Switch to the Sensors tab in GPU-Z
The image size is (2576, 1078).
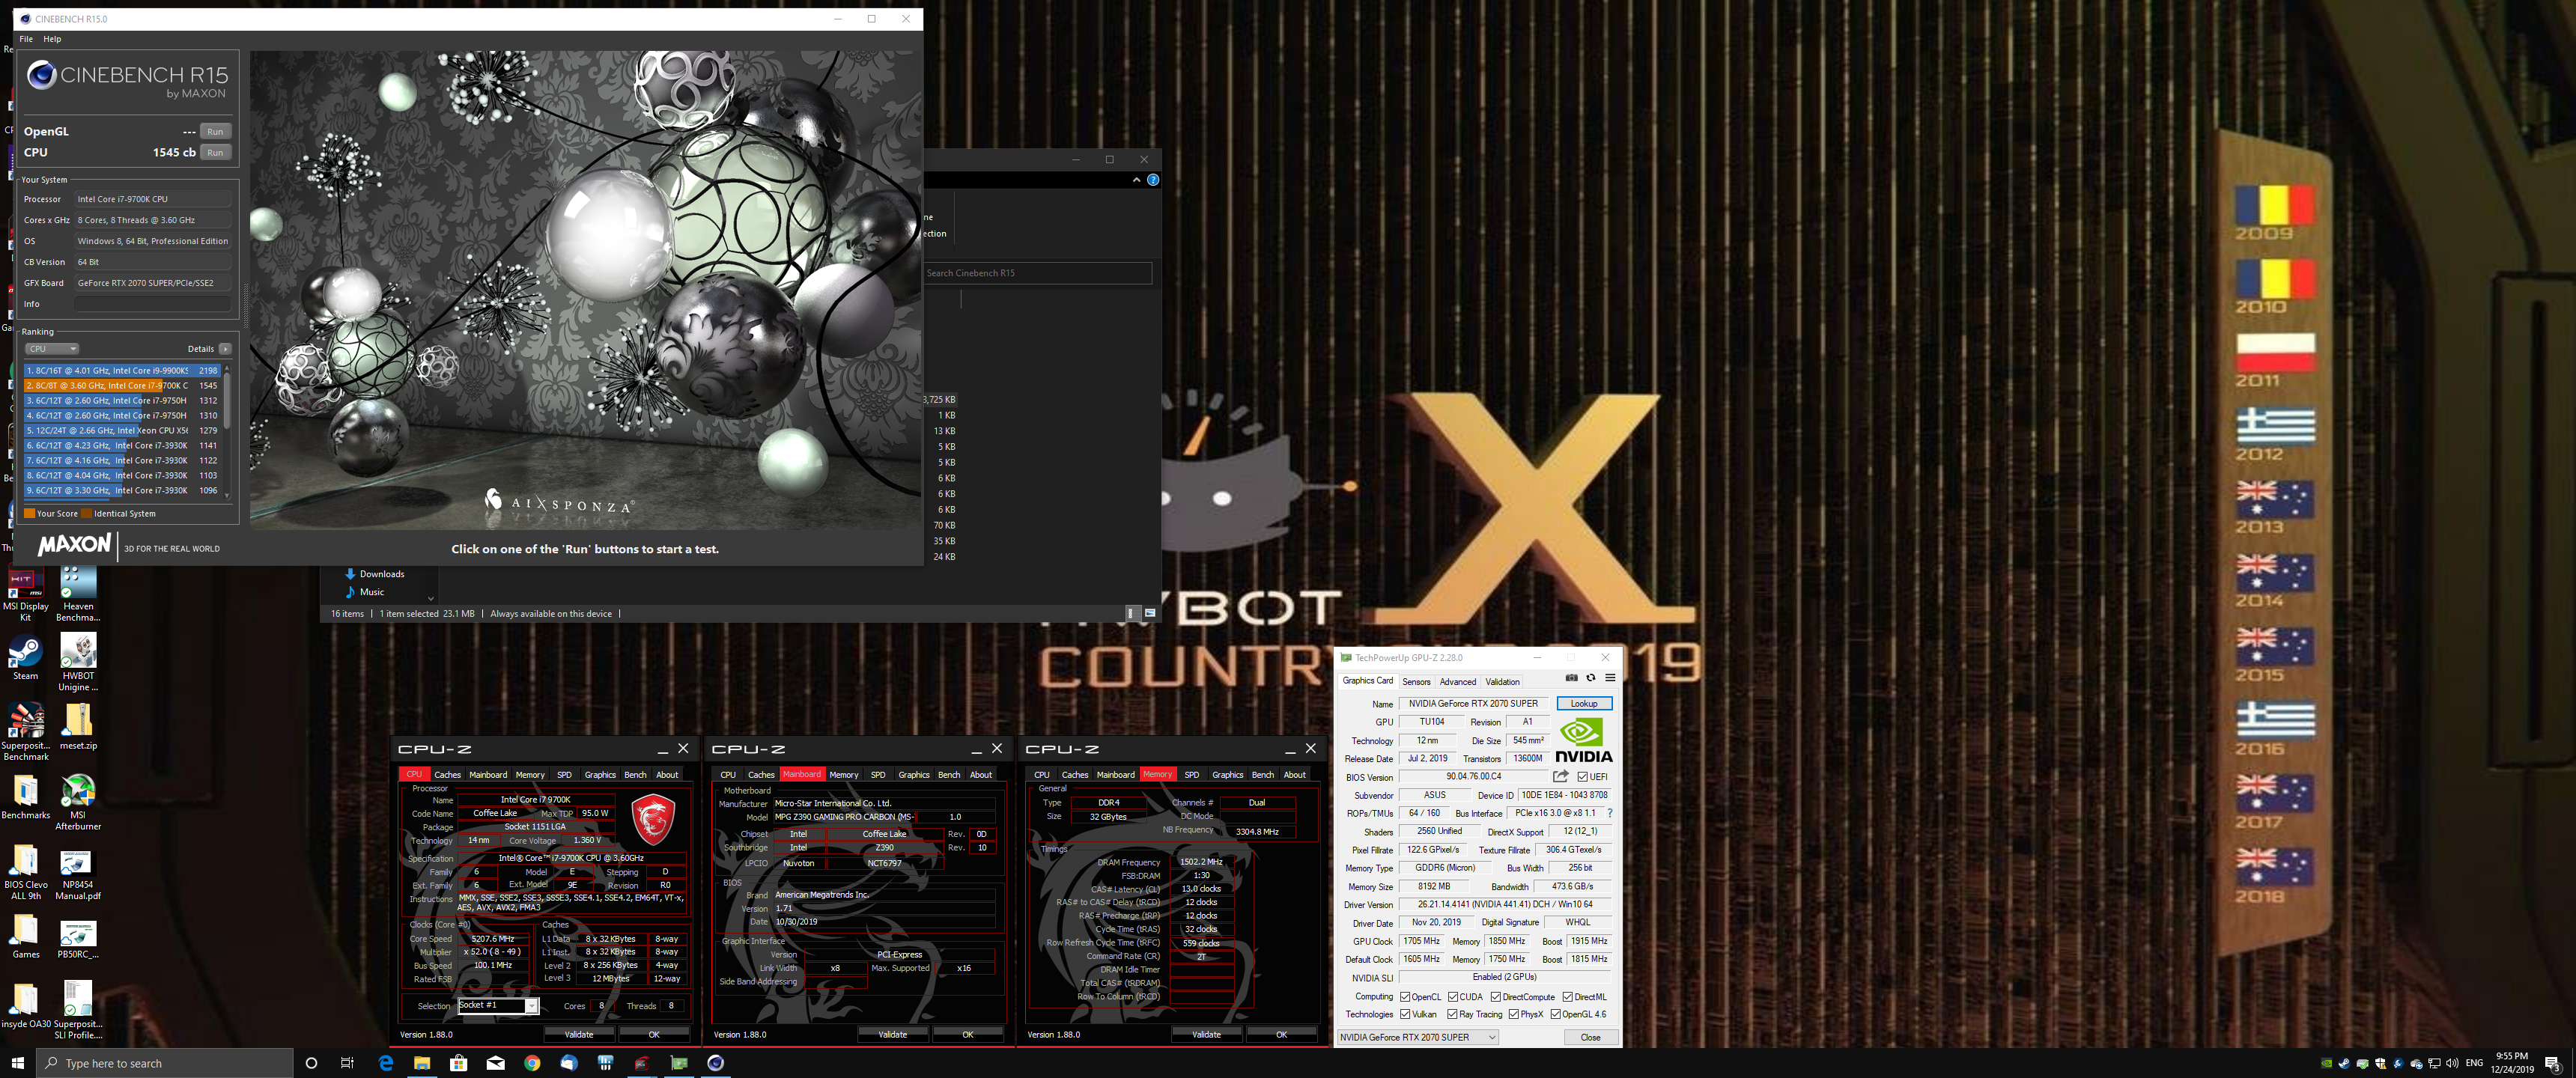(1416, 682)
